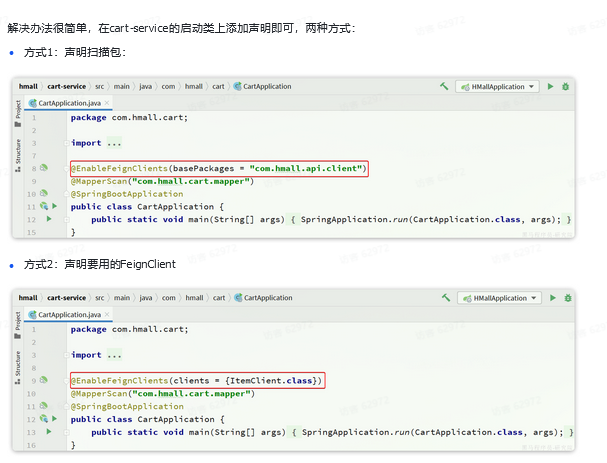Select CartApplication.java tab in lower IDE
Viewport: 607px width, 463px height.
tap(69, 314)
